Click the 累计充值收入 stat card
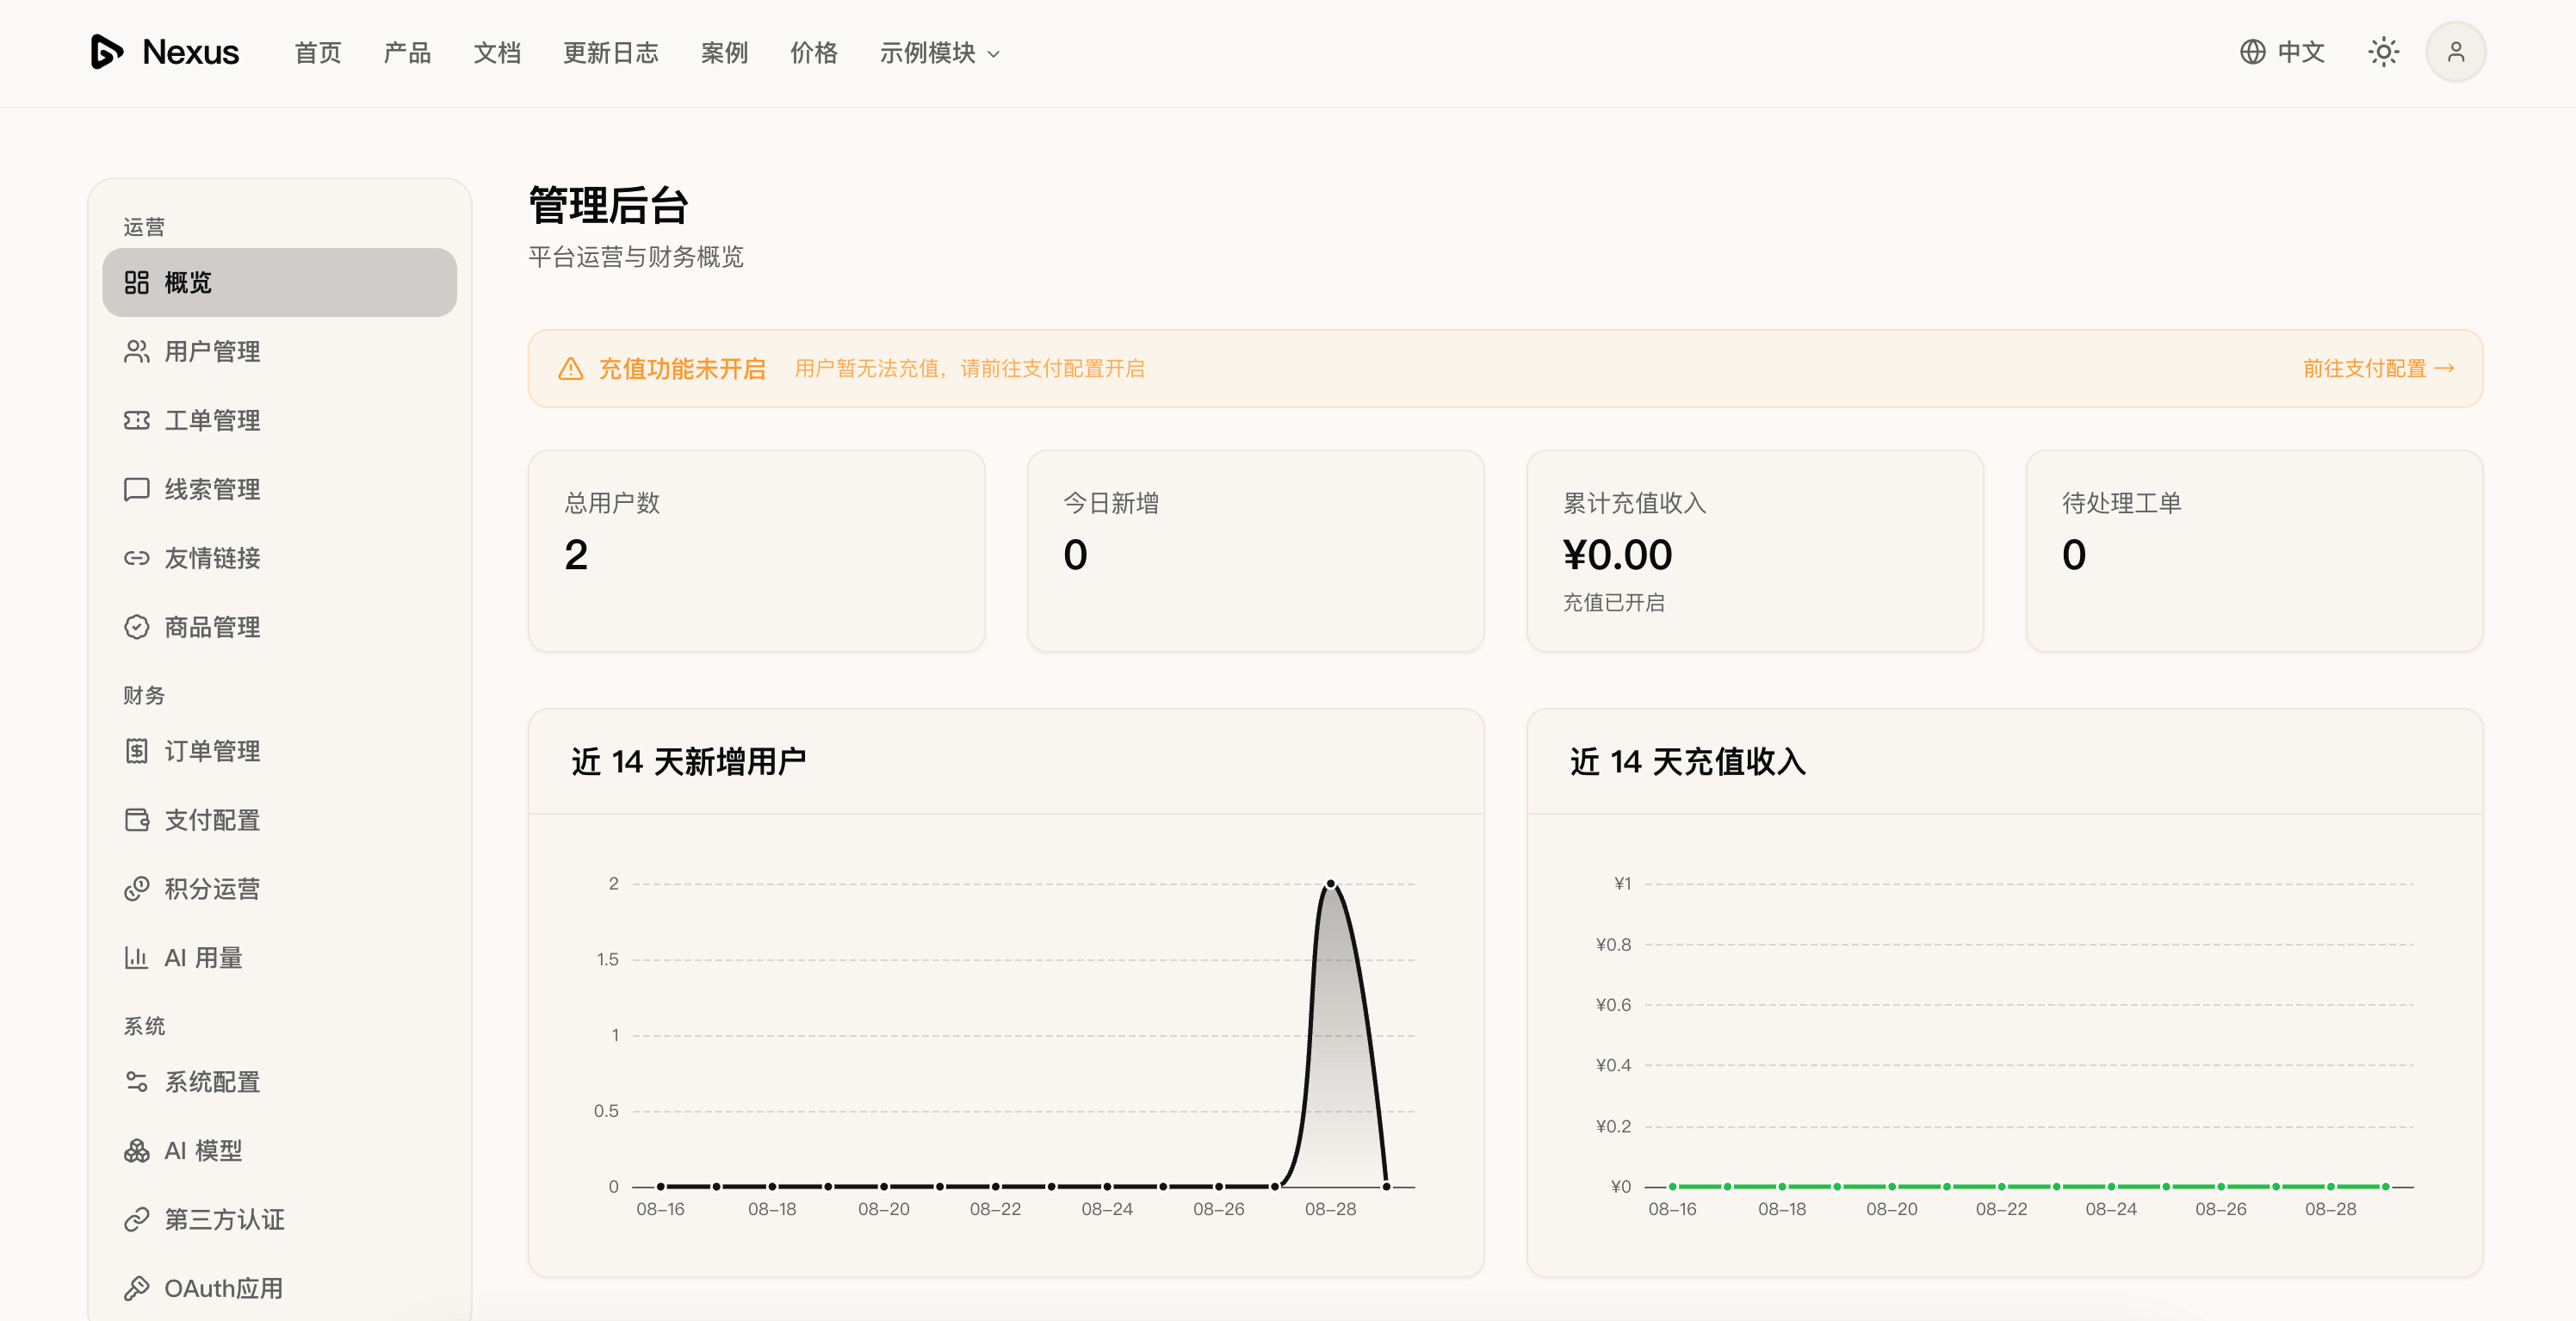This screenshot has width=2576, height=1321. click(x=1755, y=551)
